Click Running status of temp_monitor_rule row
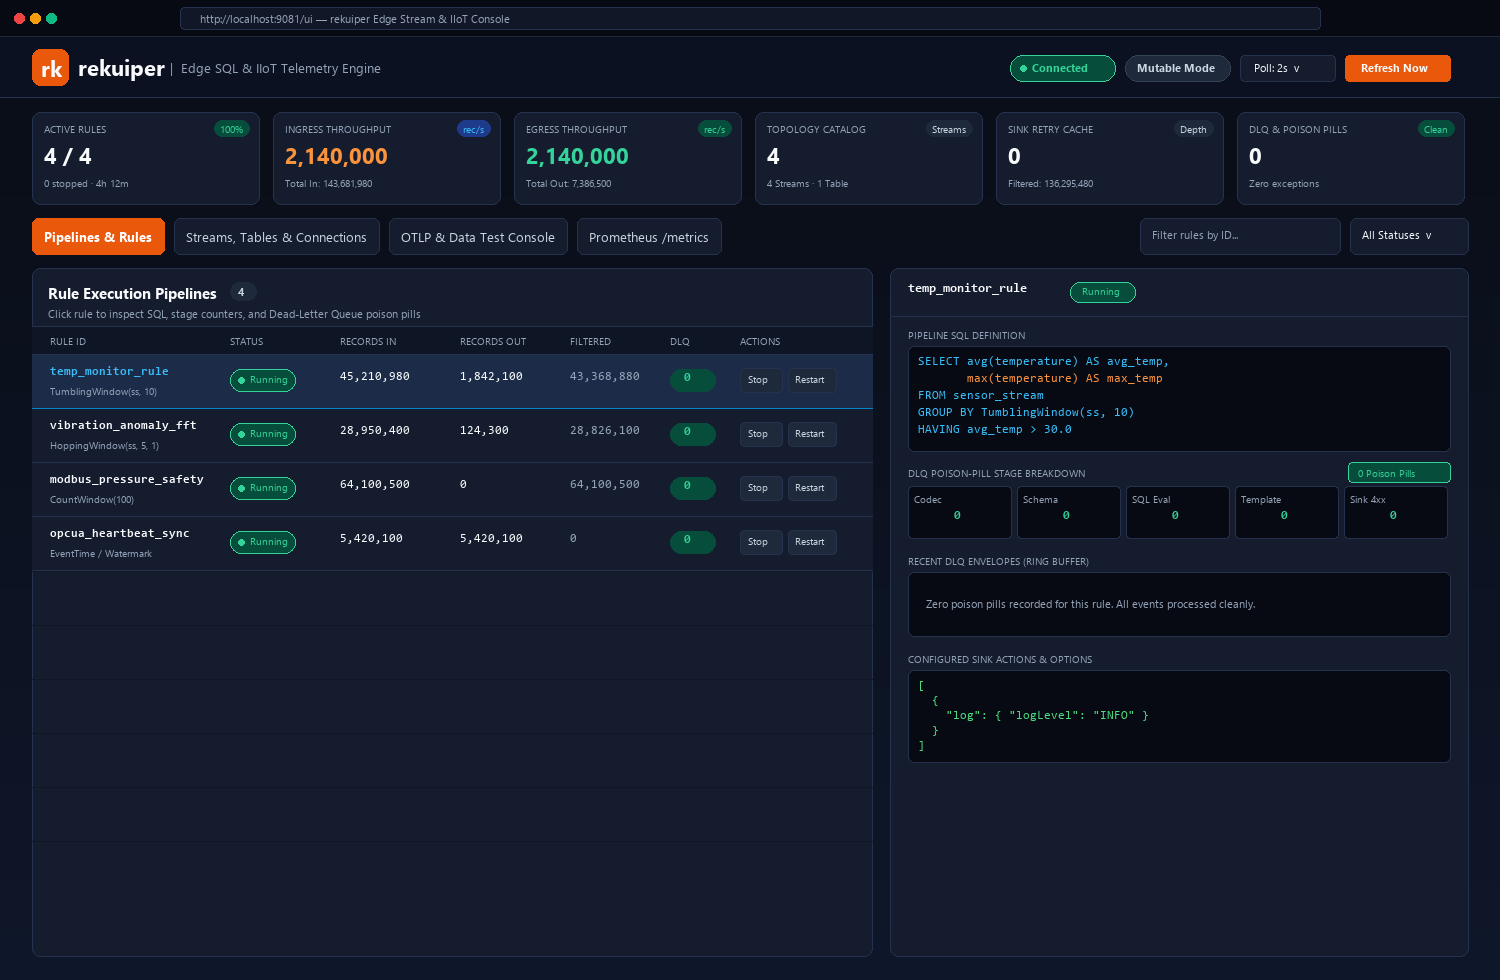Image resolution: width=1500 pixels, height=980 pixels. pyautogui.click(x=263, y=380)
